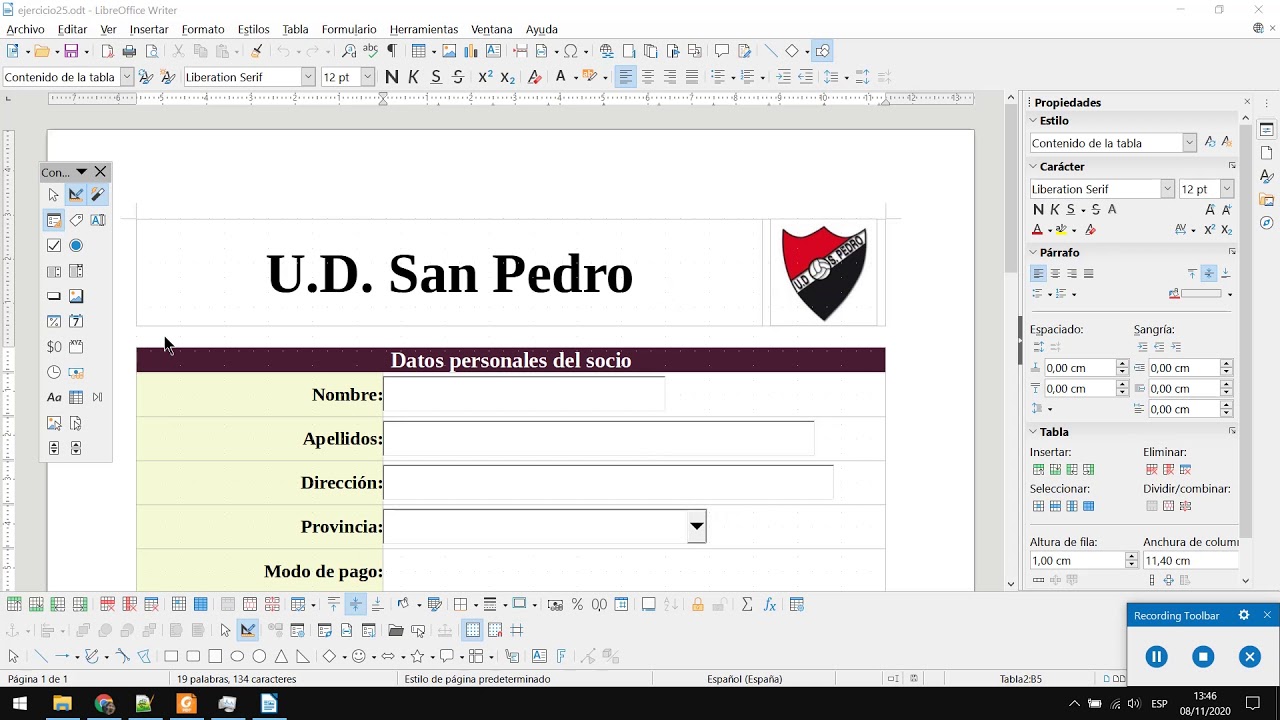The image size is (1280, 720).
Task: Click the Save document icon
Action: (71, 51)
